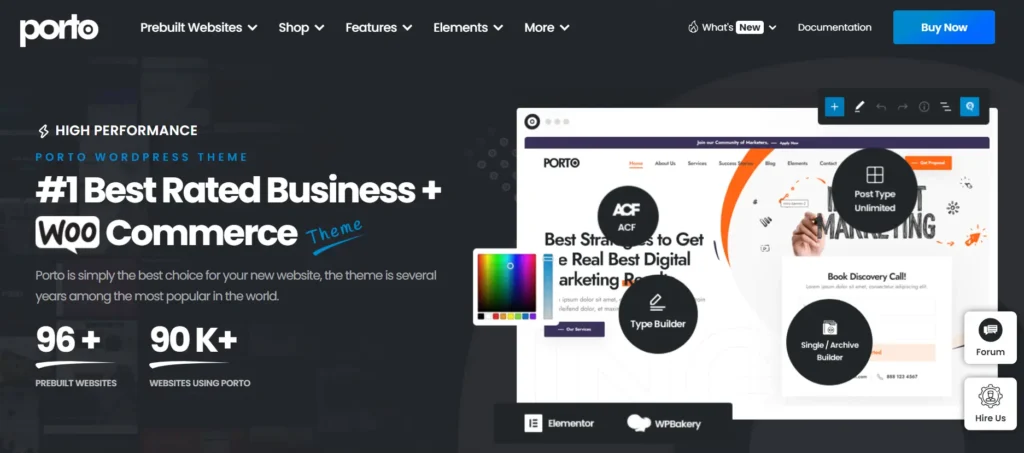Open the Documentation link
This screenshot has height=453, width=1024.
coord(834,27)
